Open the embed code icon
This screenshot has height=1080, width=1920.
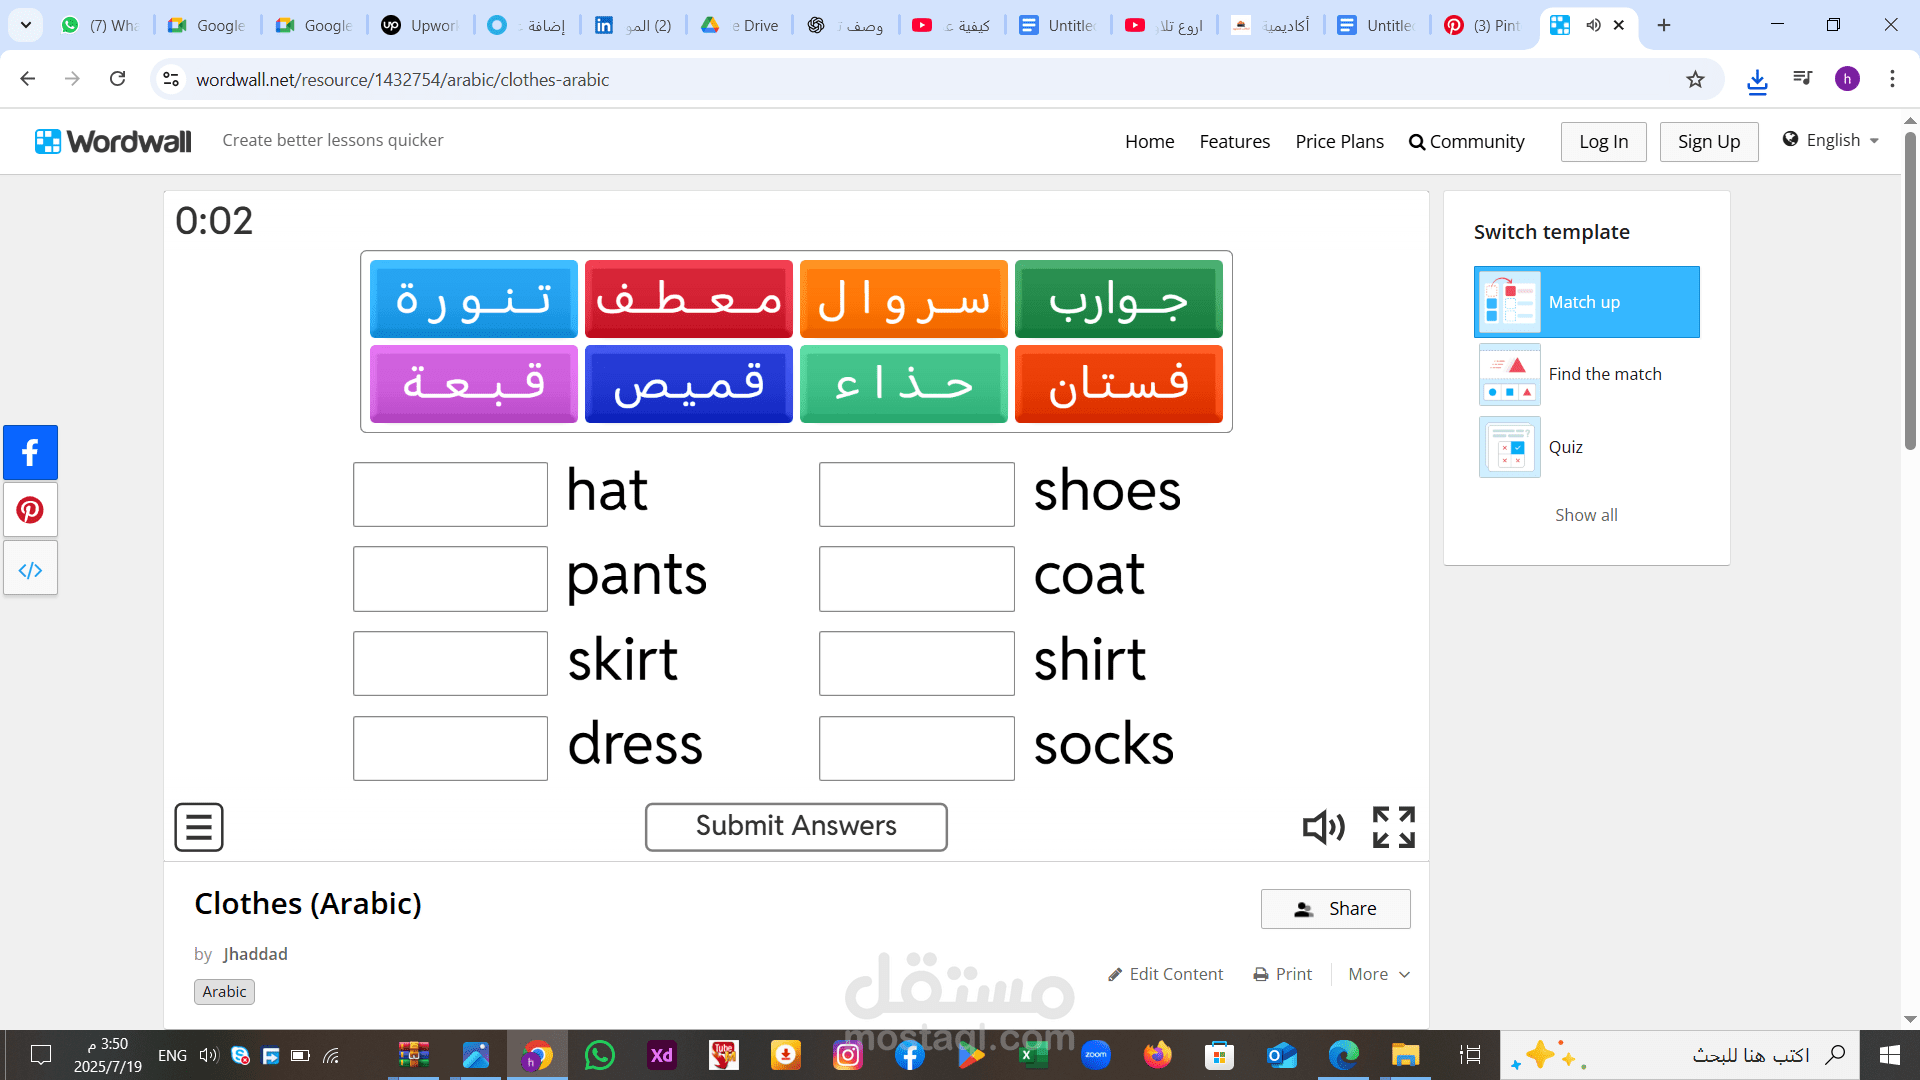[30, 569]
